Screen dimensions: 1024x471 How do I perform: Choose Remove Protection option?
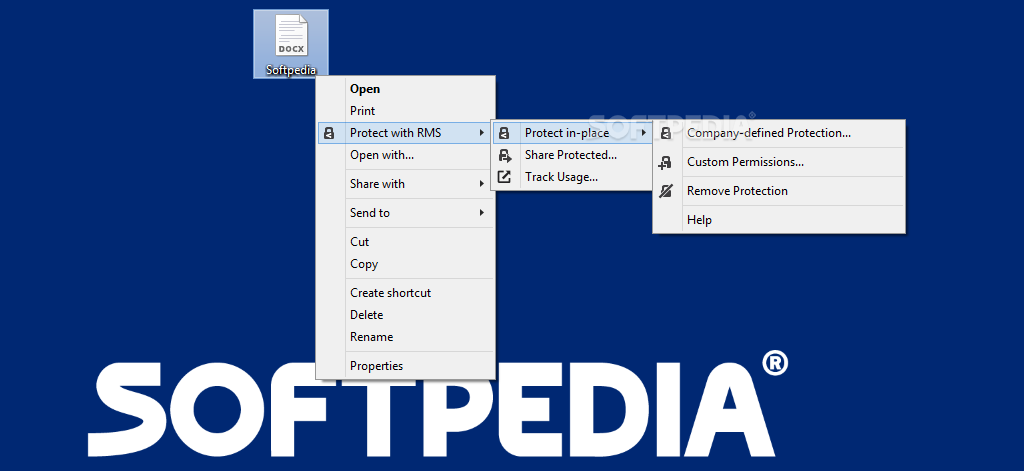pos(779,191)
